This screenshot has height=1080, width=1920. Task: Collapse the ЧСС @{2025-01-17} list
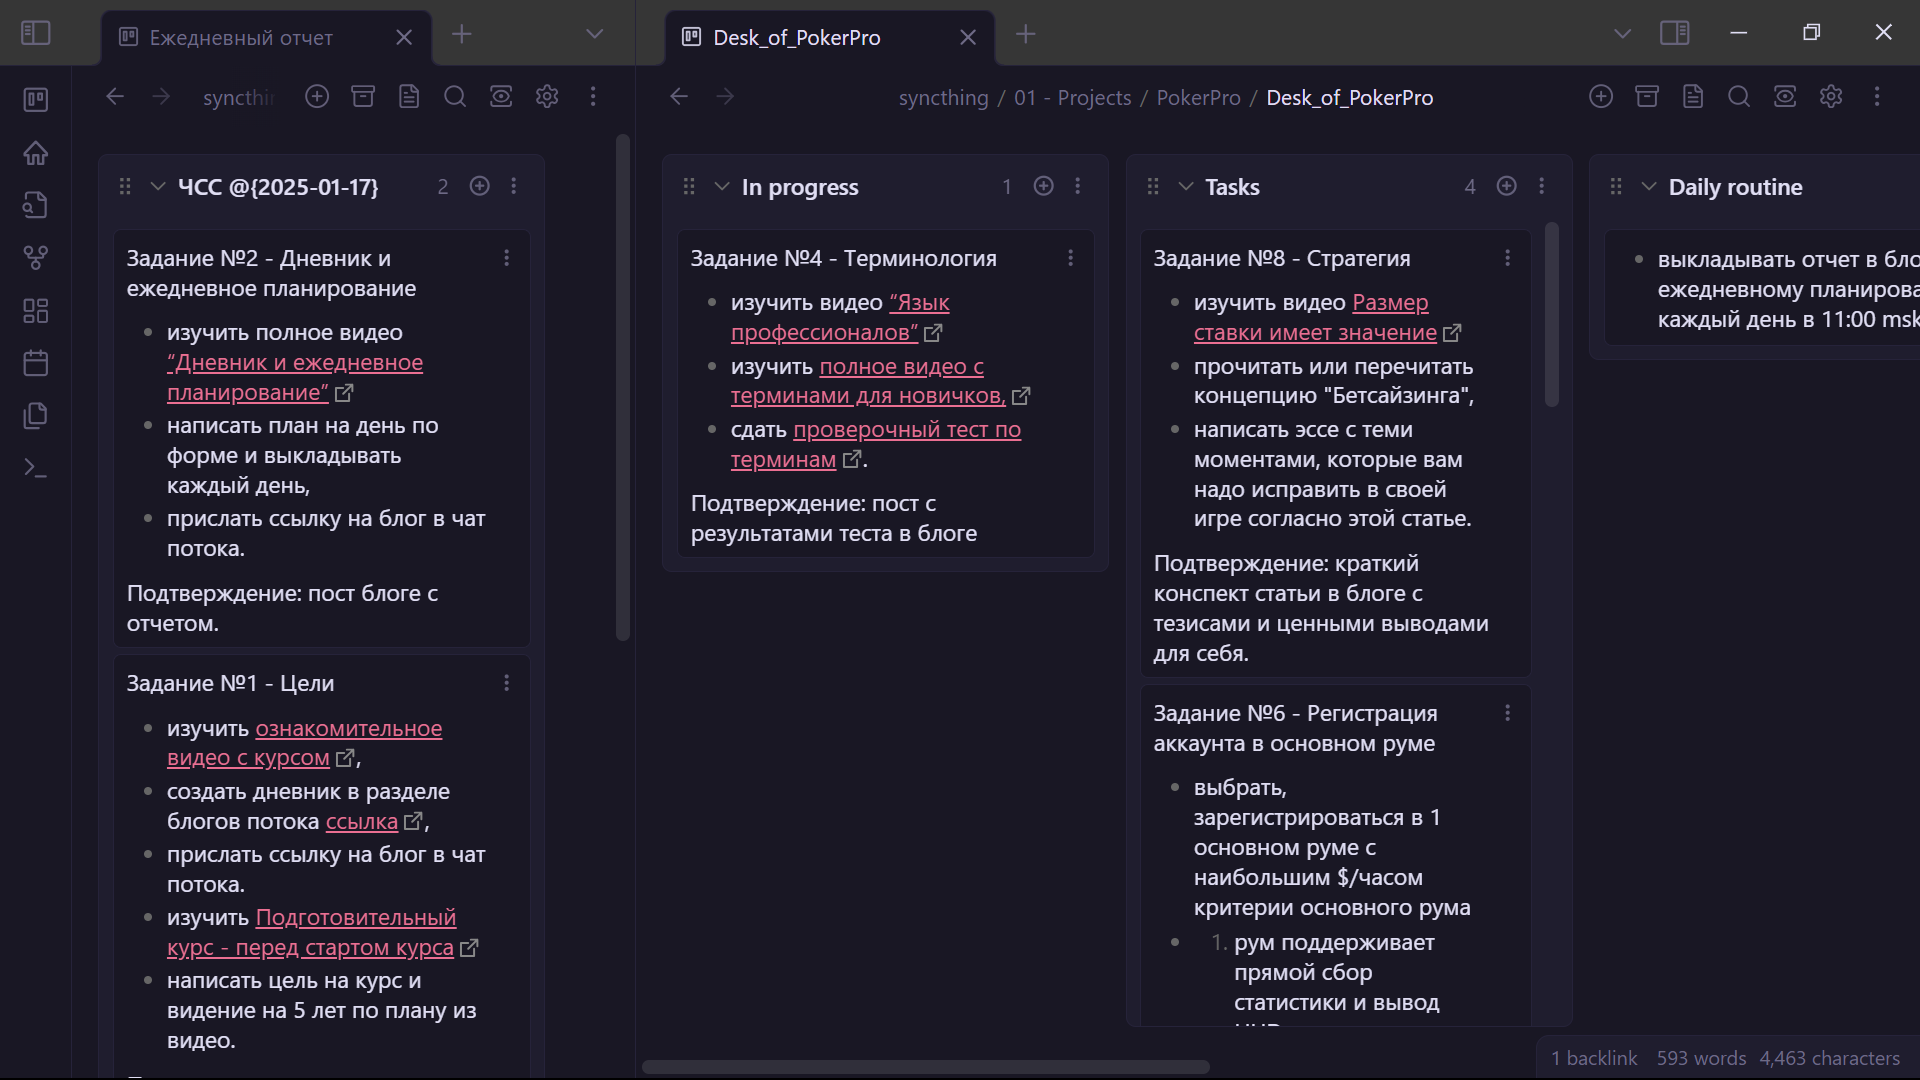(157, 186)
